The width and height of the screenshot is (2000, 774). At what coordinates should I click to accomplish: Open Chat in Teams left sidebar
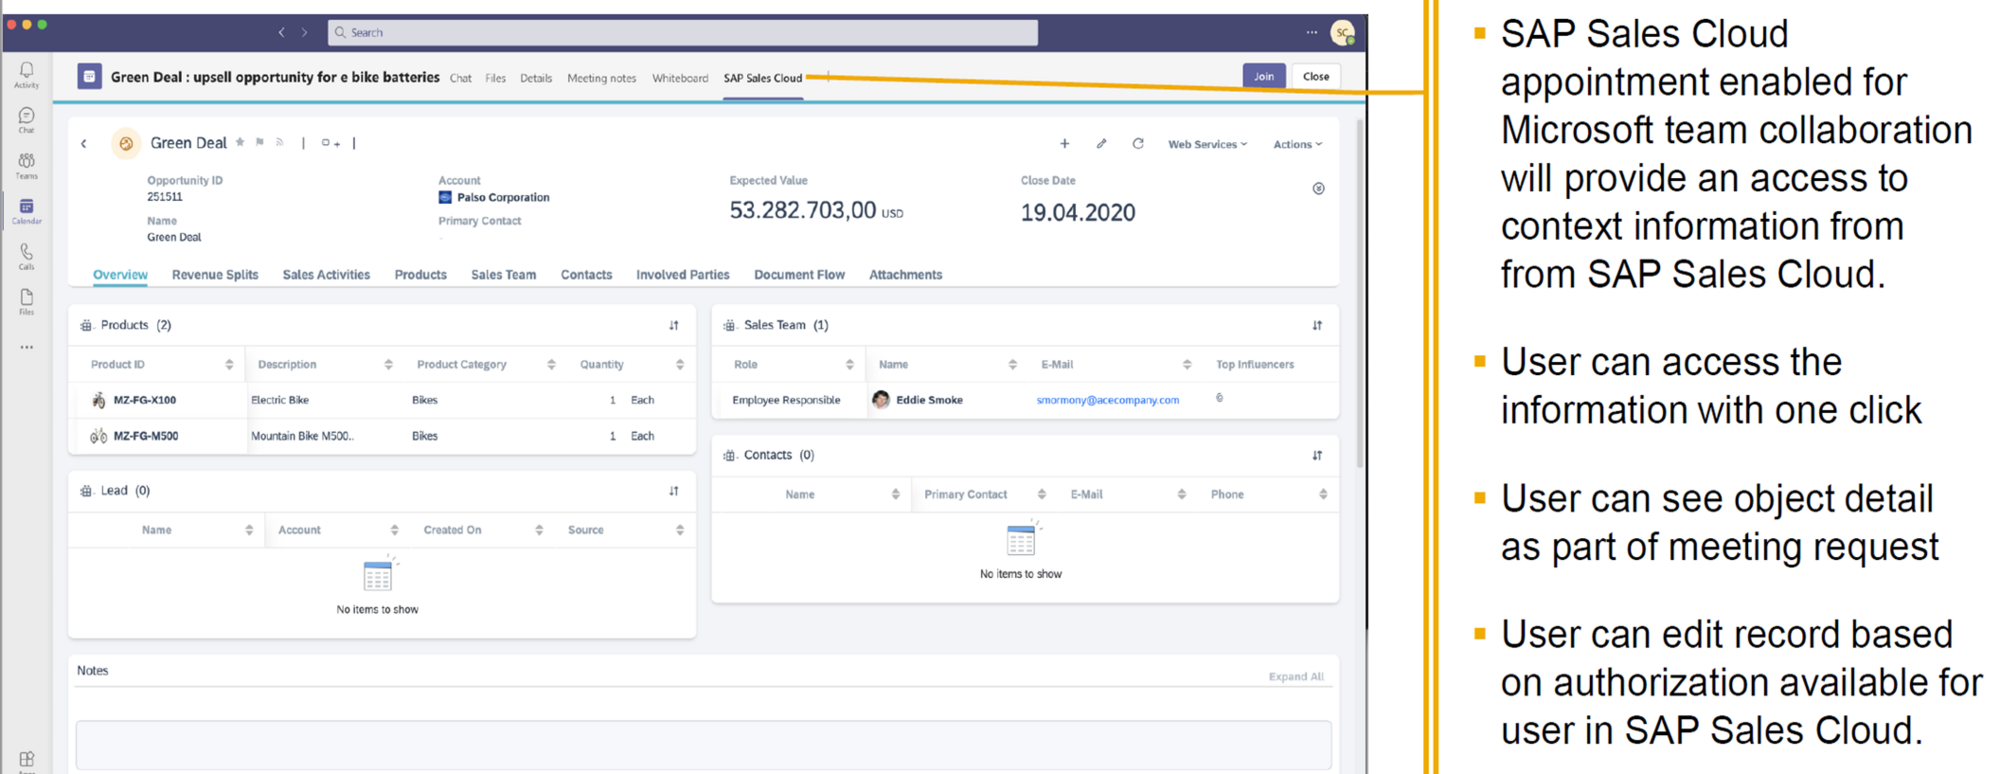[27, 120]
